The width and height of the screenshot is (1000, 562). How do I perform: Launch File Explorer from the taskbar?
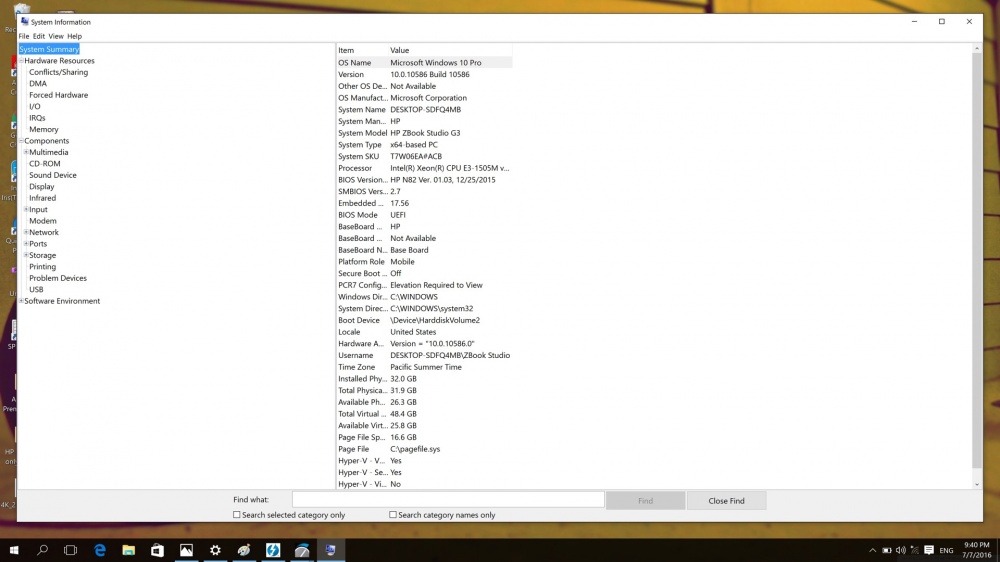coord(129,550)
